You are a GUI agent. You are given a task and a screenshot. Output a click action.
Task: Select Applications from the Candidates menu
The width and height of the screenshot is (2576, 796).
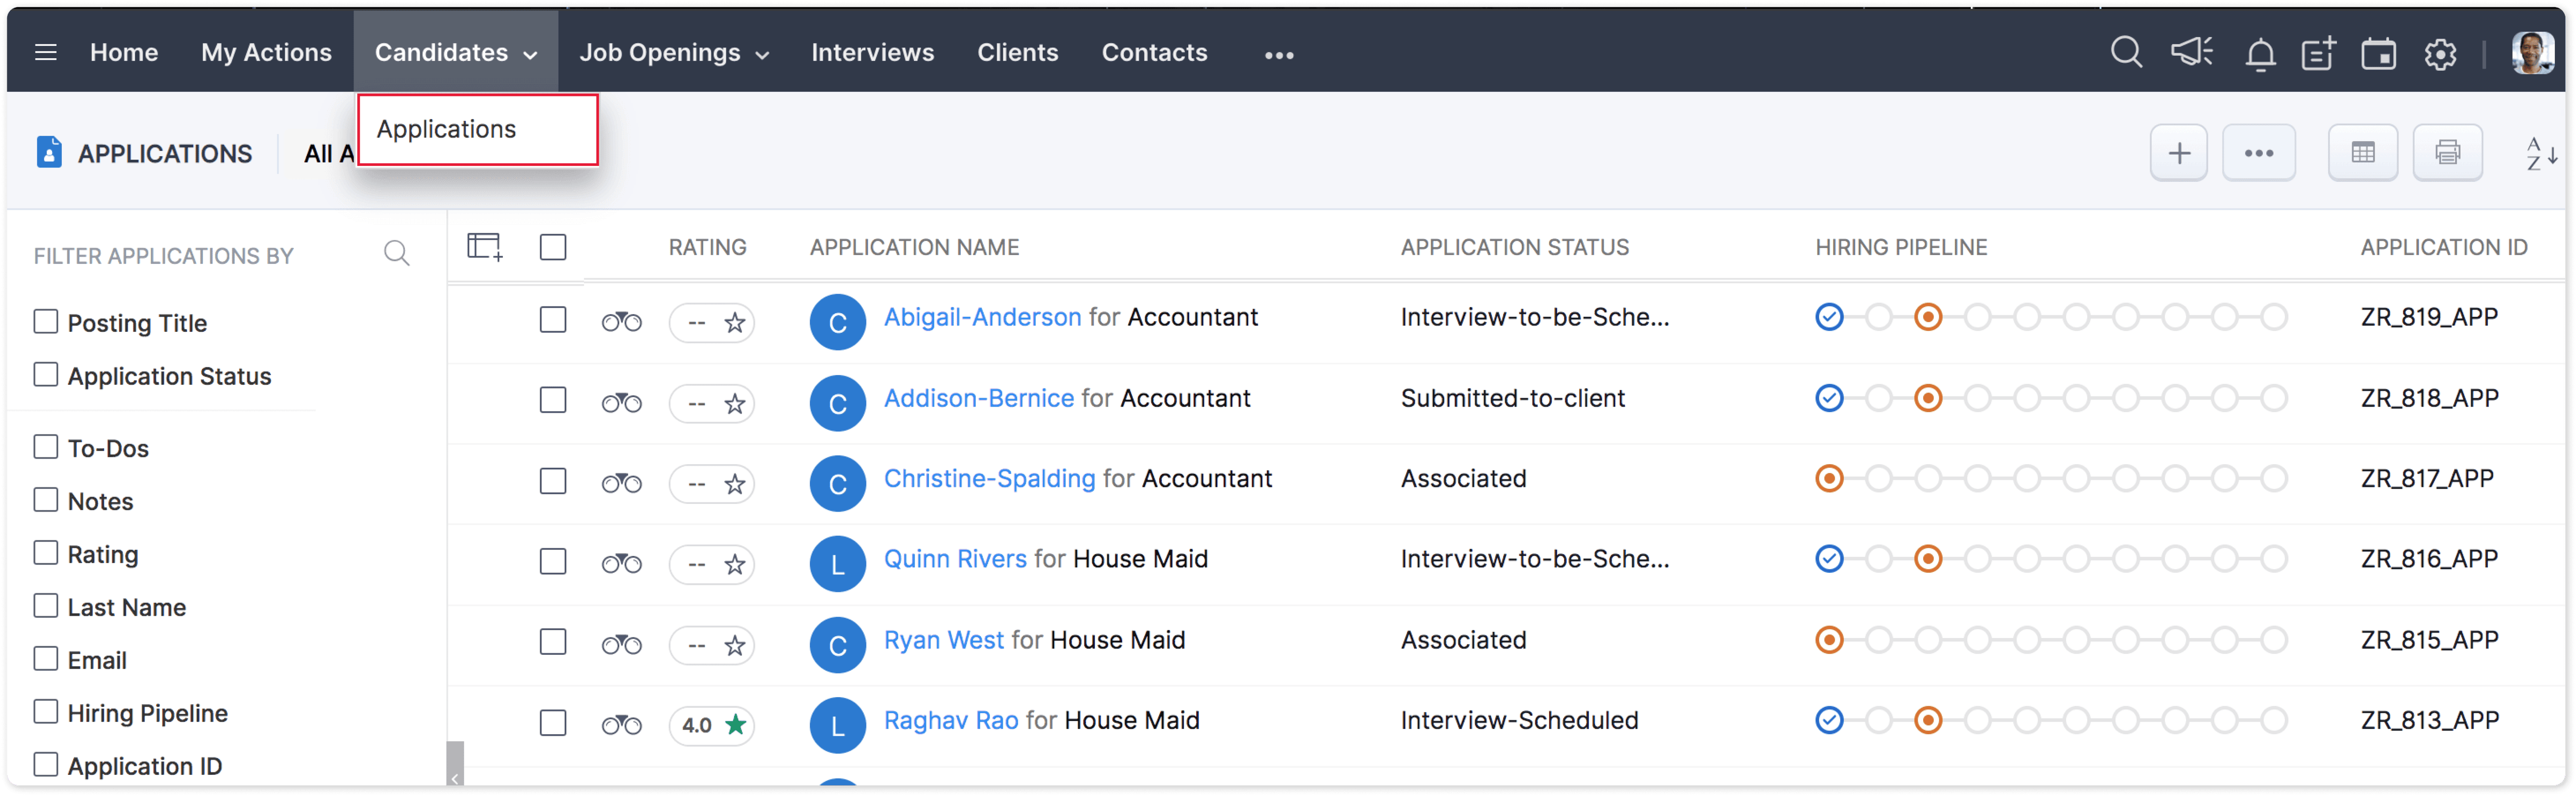pos(447,129)
